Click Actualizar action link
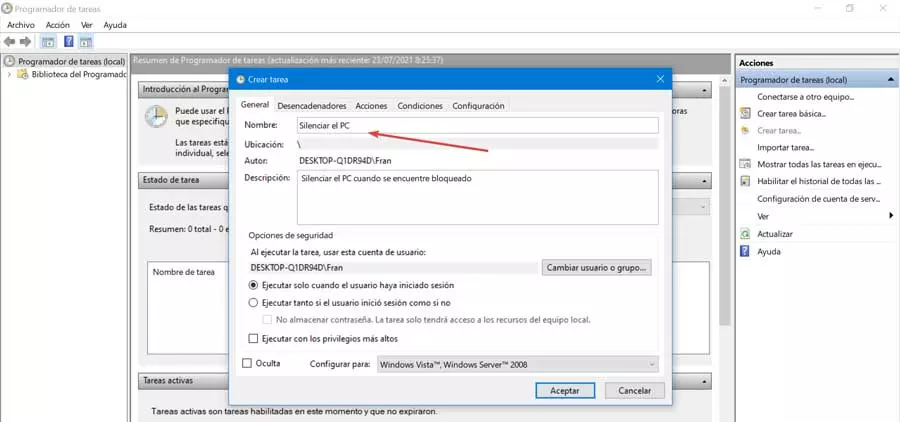The image size is (900, 422). (775, 234)
